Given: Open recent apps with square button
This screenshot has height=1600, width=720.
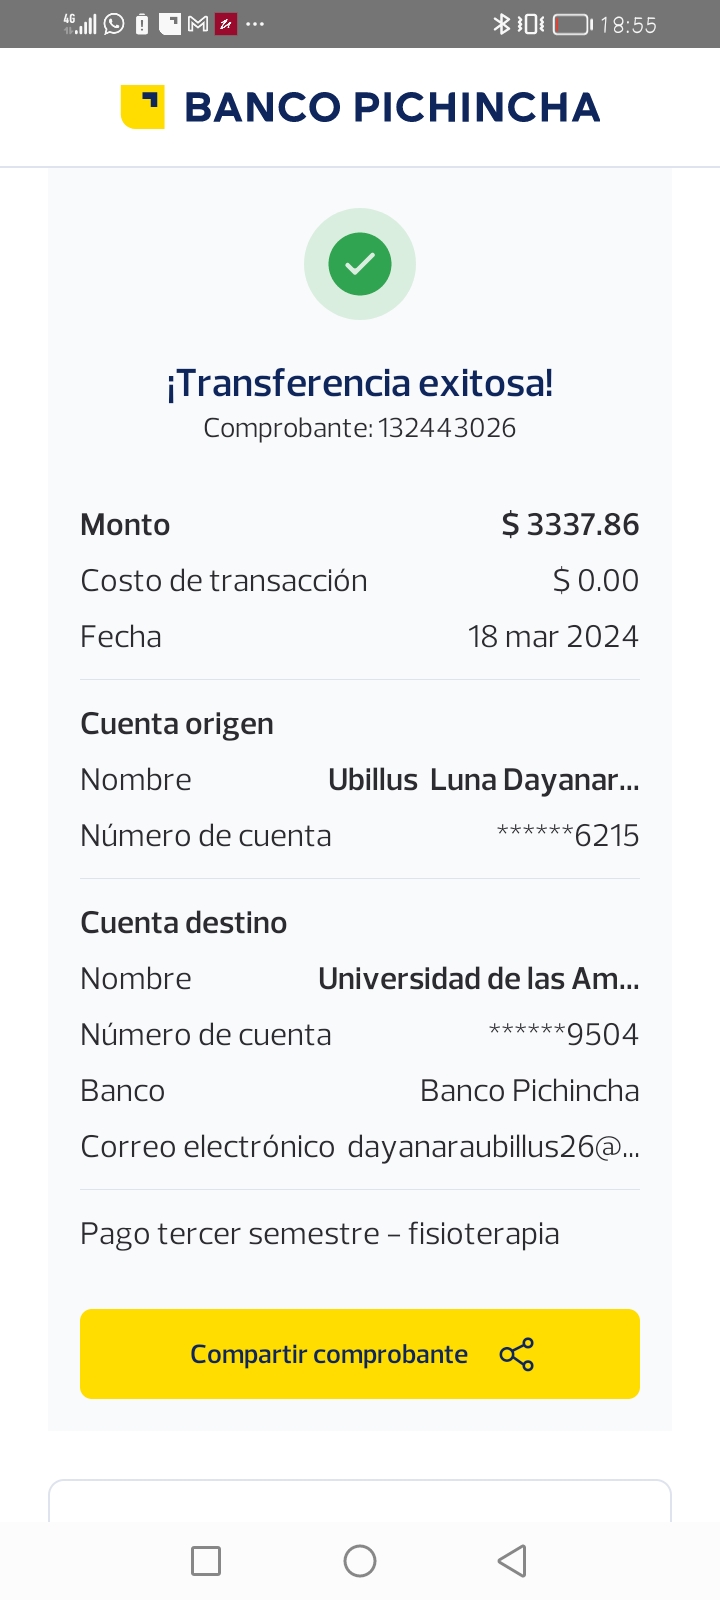Looking at the screenshot, I should pos(206,1561).
